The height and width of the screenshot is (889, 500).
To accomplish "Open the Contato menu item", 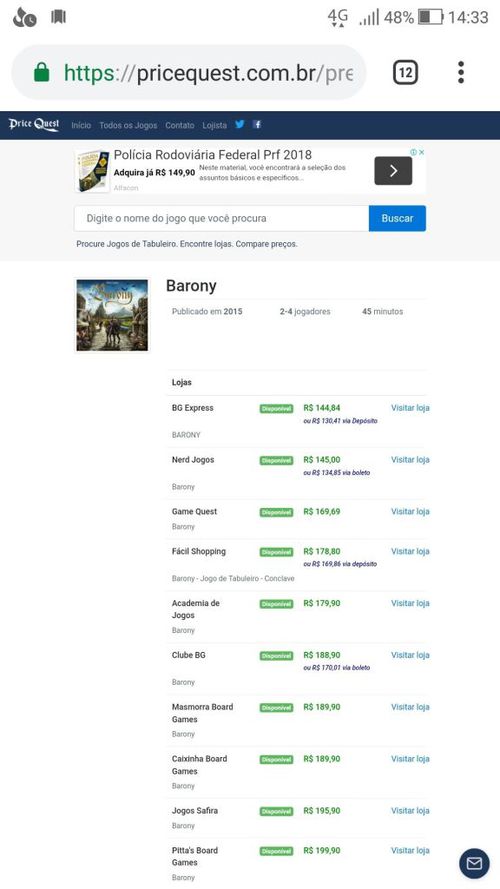I will coord(180,125).
